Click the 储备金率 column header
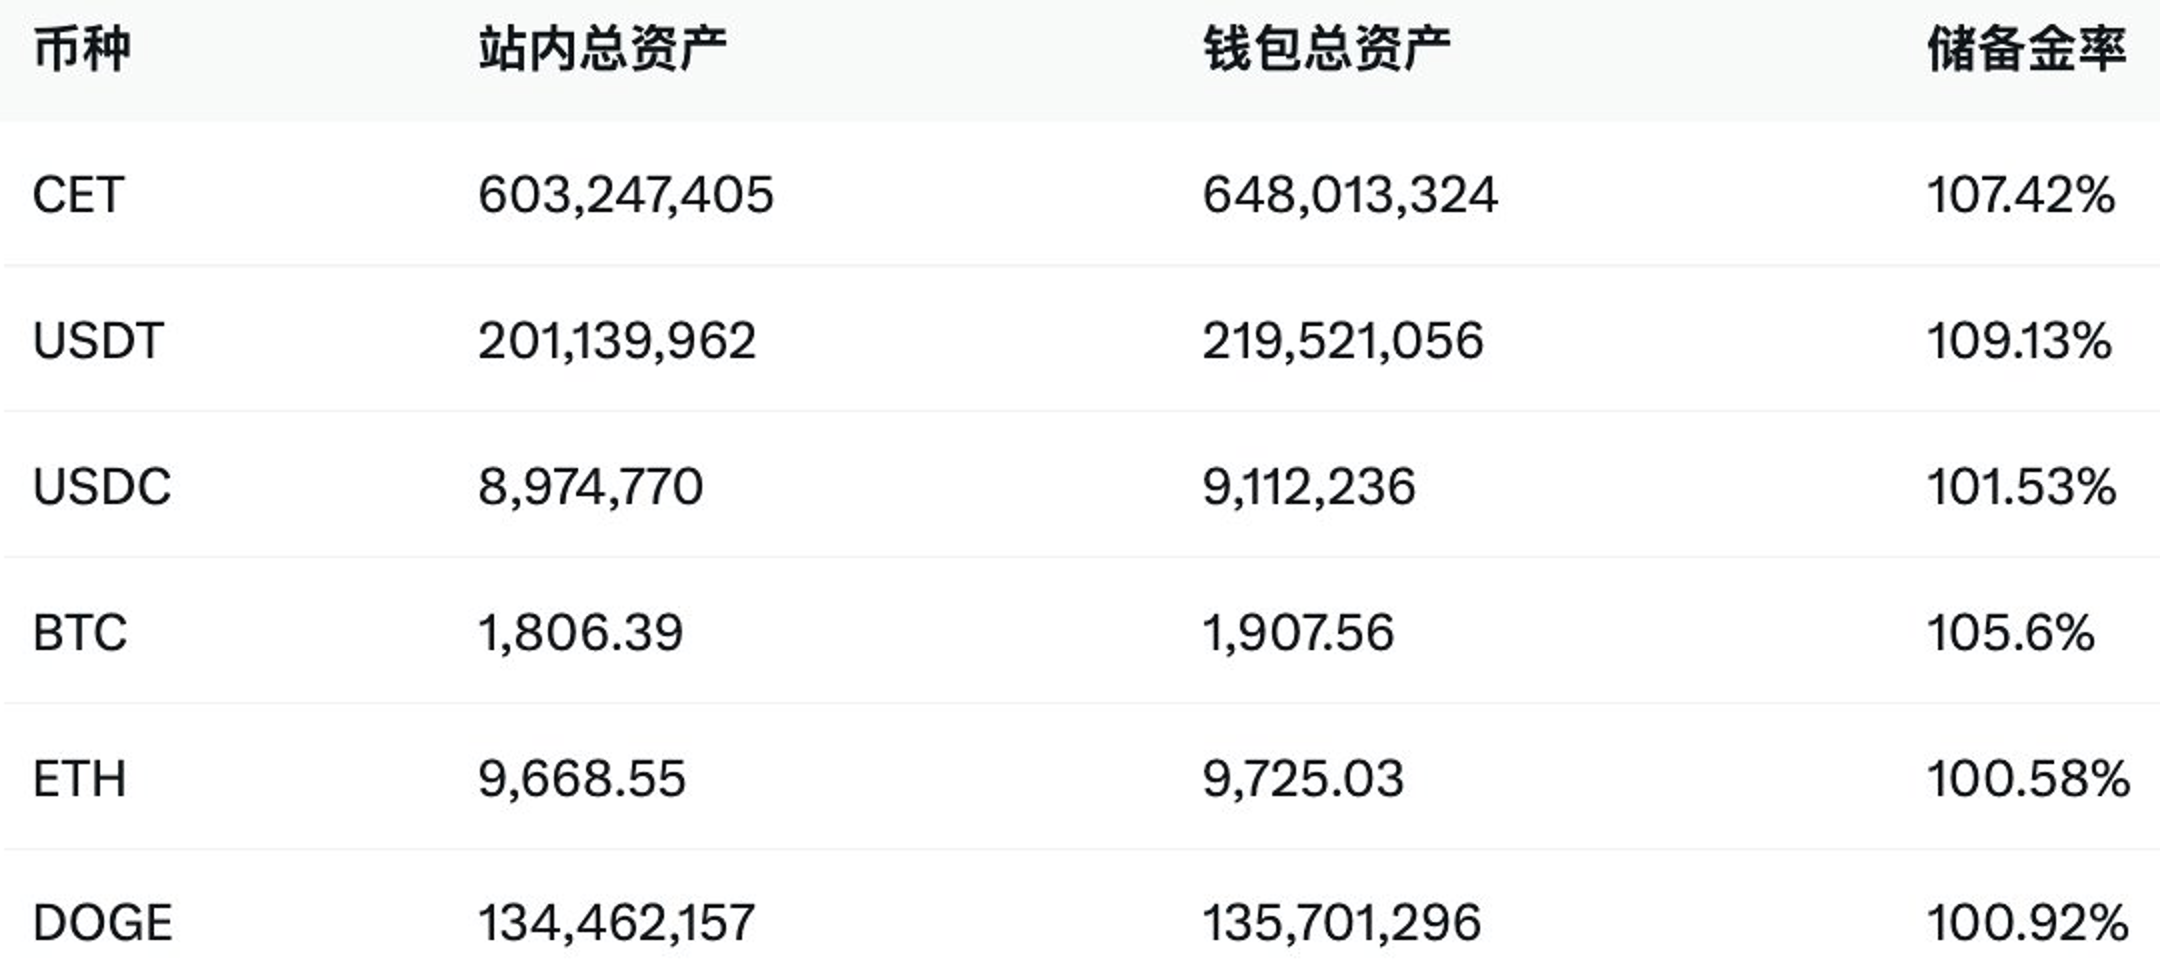2160x966 pixels. click(x=2027, y=50)
